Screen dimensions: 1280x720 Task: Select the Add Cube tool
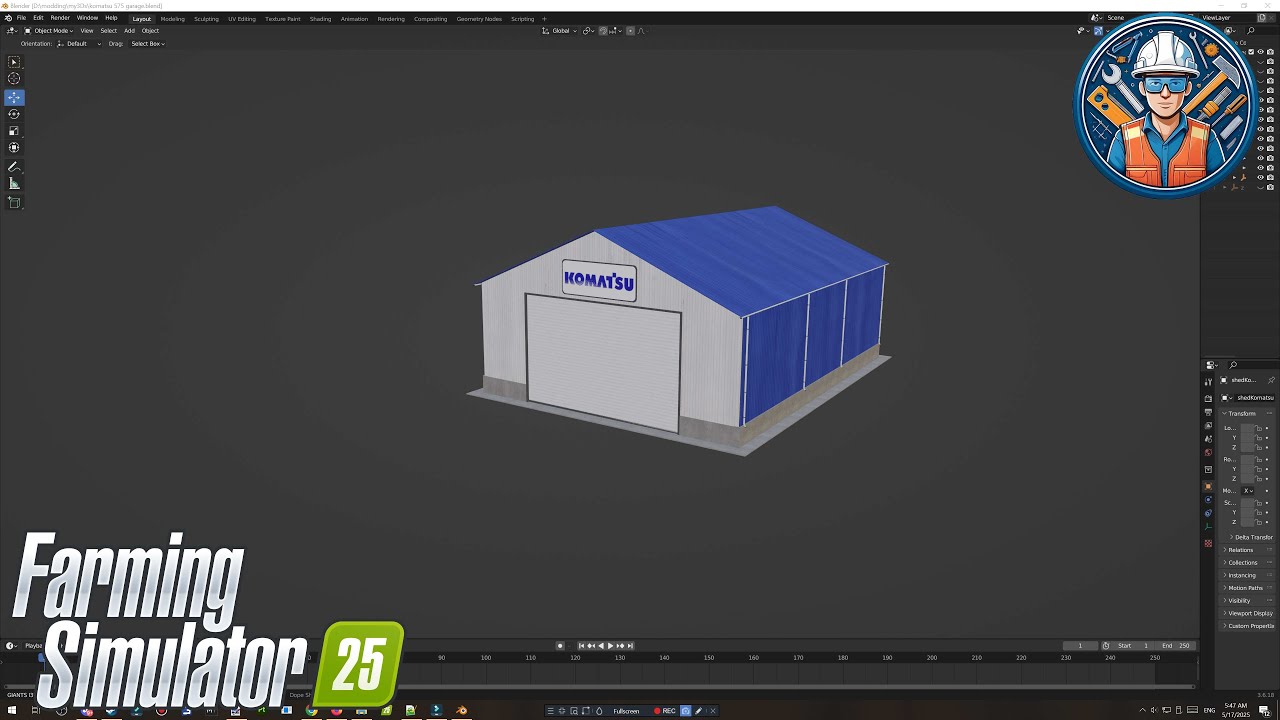[x=14, y=202]
